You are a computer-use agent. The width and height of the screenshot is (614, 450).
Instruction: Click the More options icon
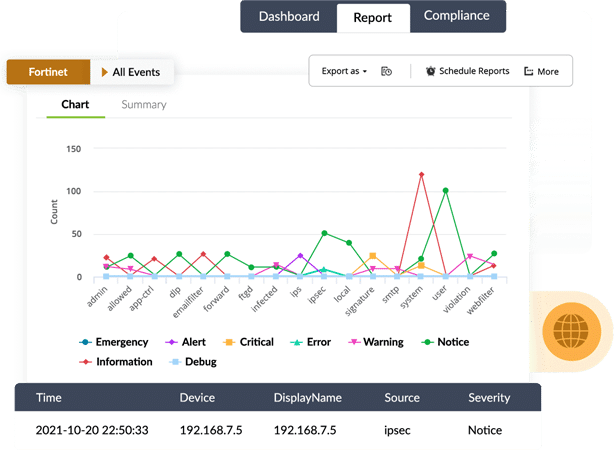[528, 71]
